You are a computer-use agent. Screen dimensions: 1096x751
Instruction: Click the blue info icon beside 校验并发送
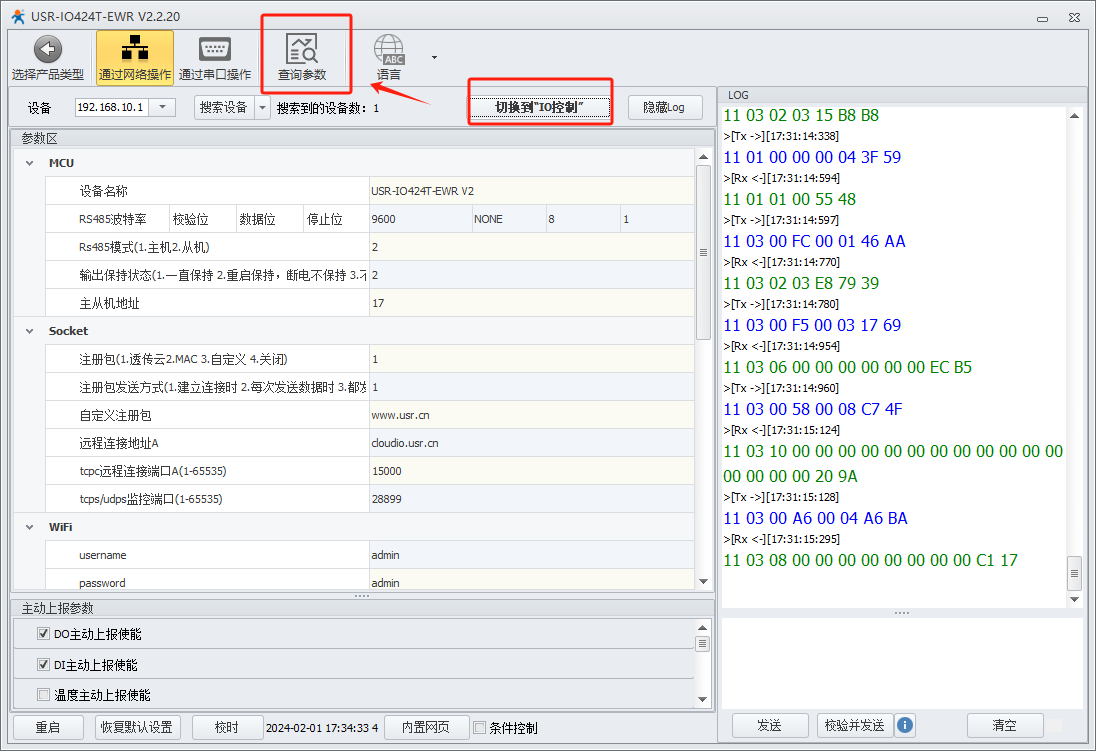(x=904, y=725)
